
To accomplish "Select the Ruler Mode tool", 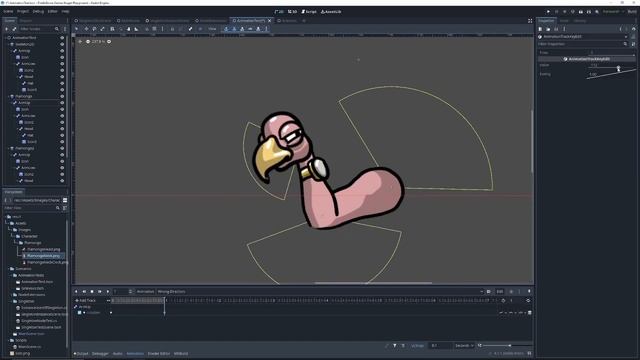I will coord(136,29).
